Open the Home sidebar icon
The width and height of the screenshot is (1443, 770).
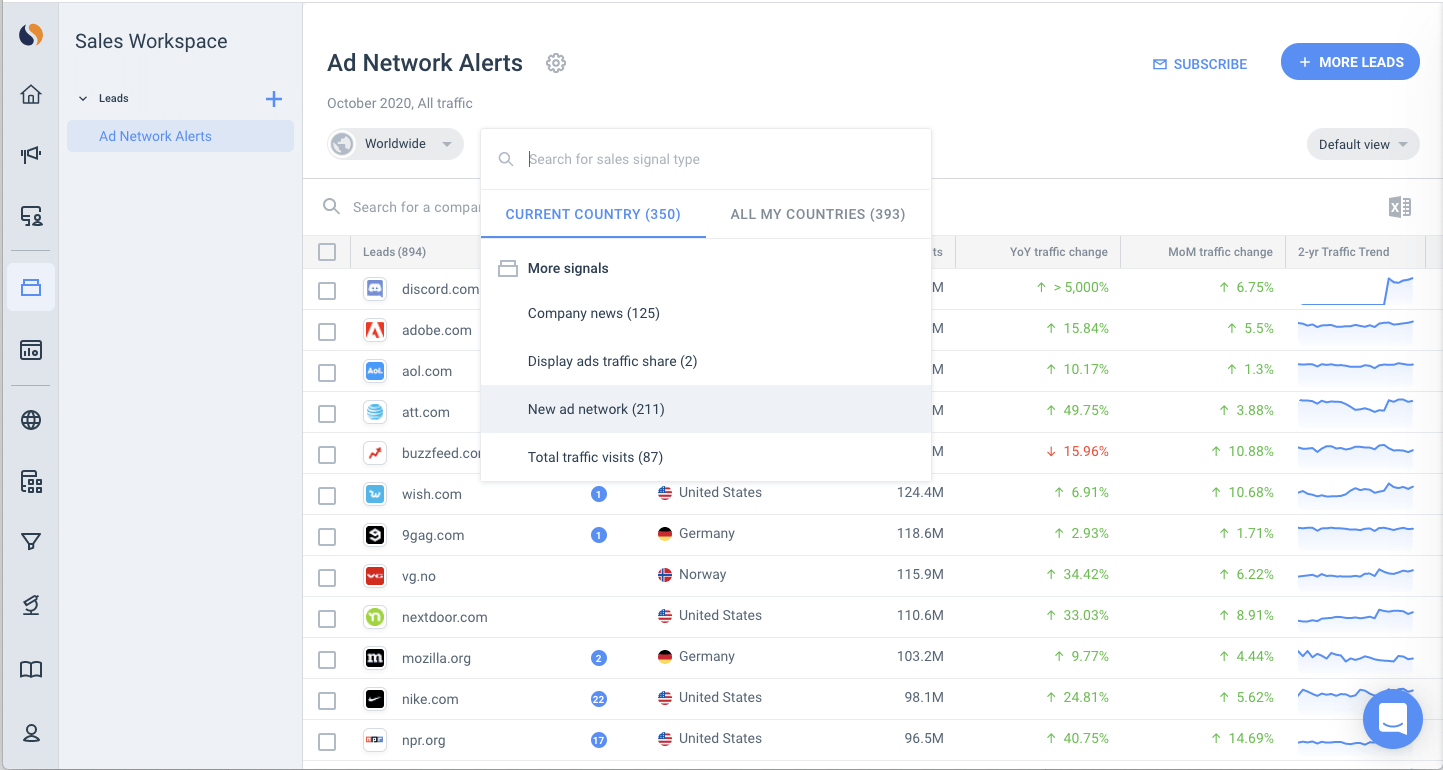(30, 93)
